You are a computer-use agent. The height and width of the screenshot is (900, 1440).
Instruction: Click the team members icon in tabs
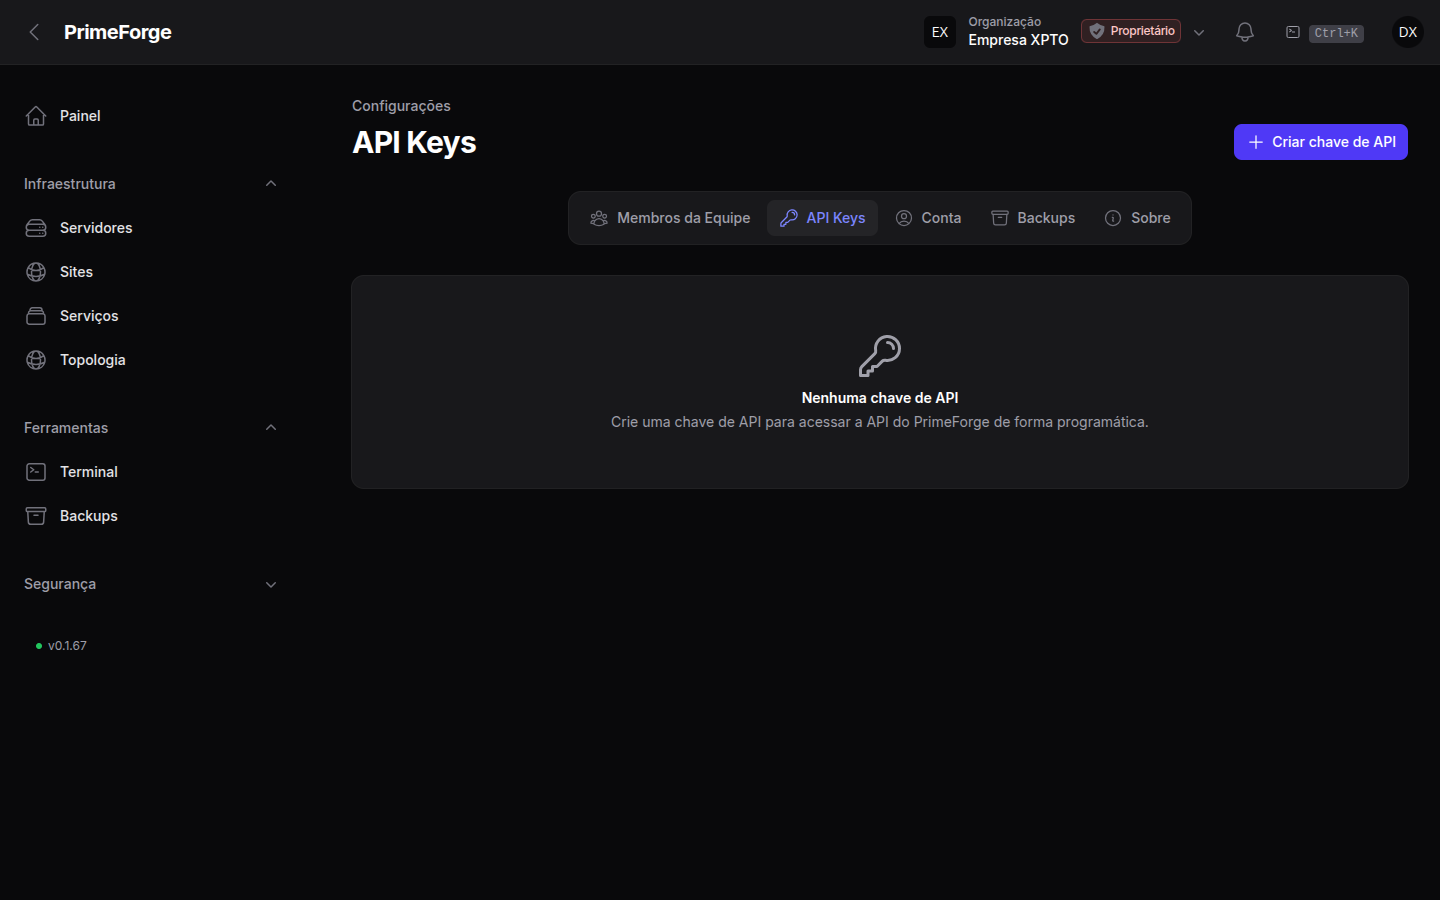point(599,218)
